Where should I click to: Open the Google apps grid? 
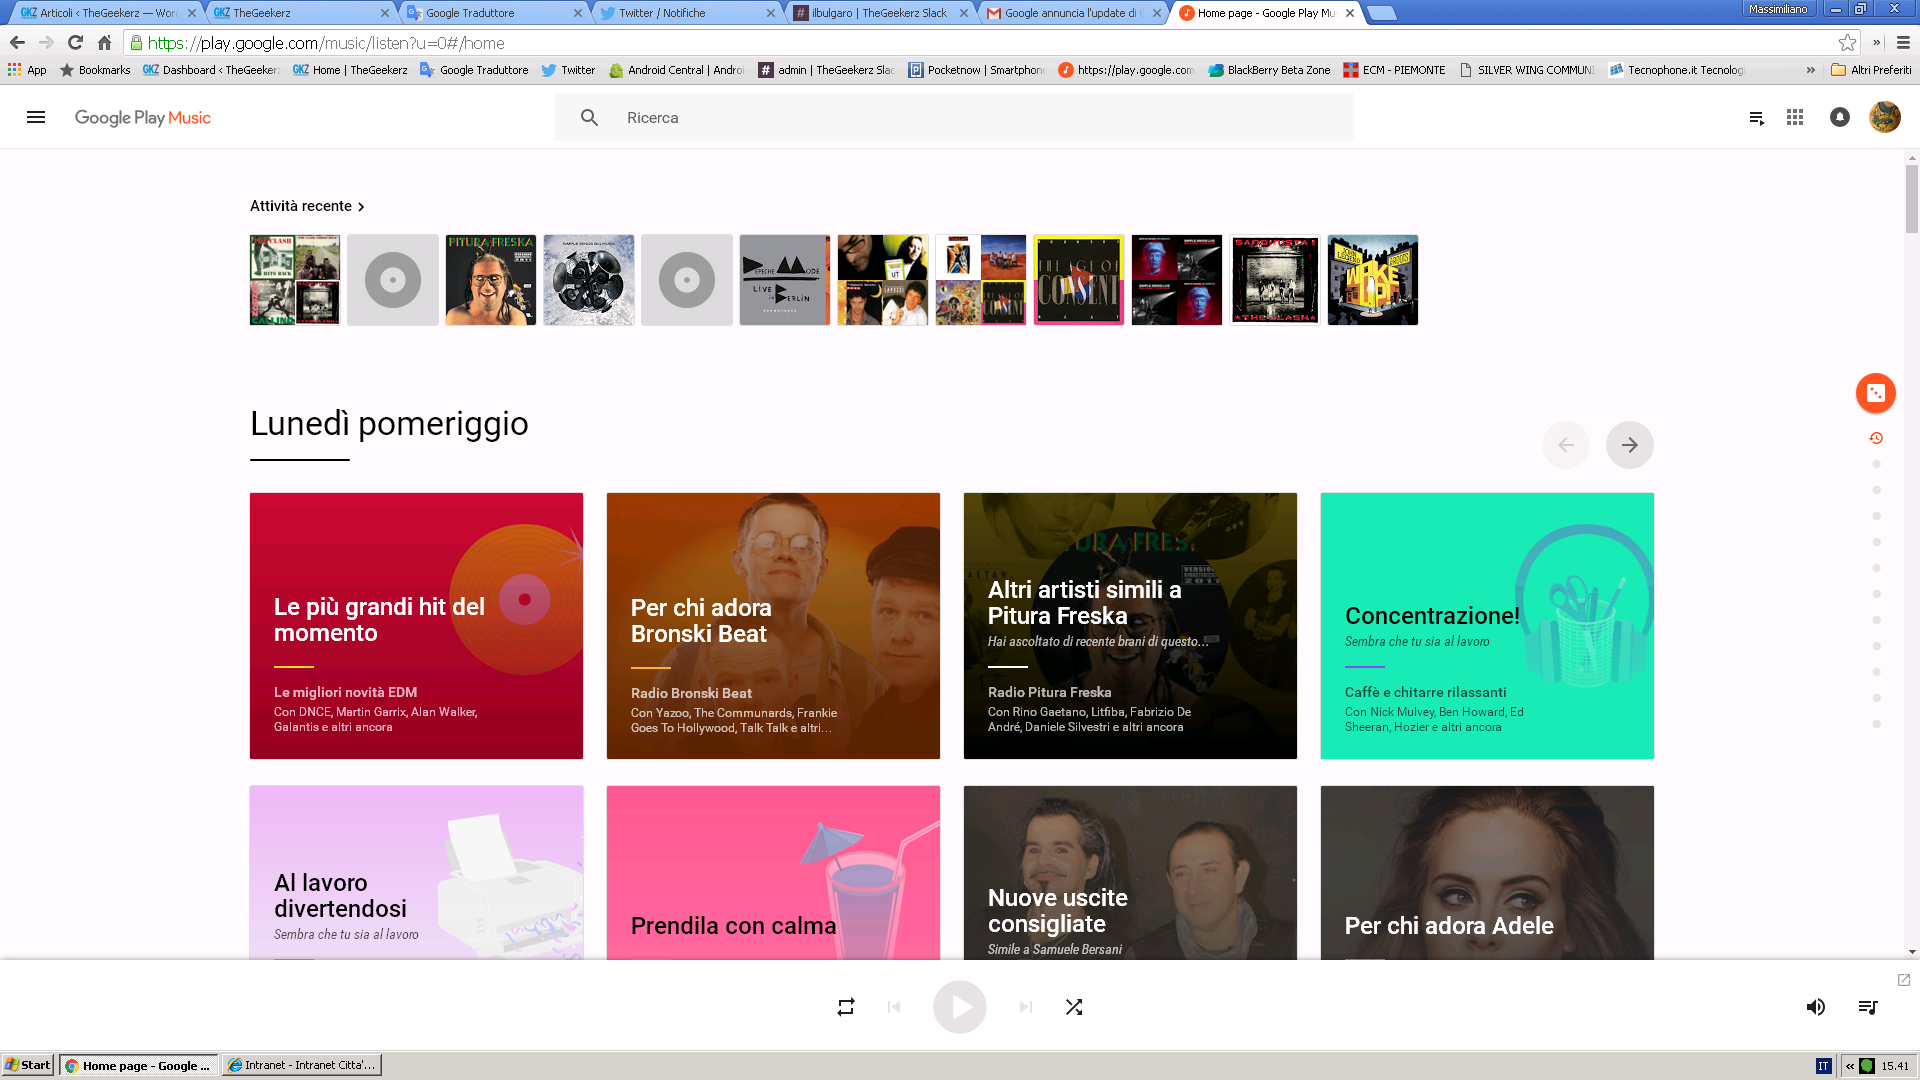coord(1795,117)
